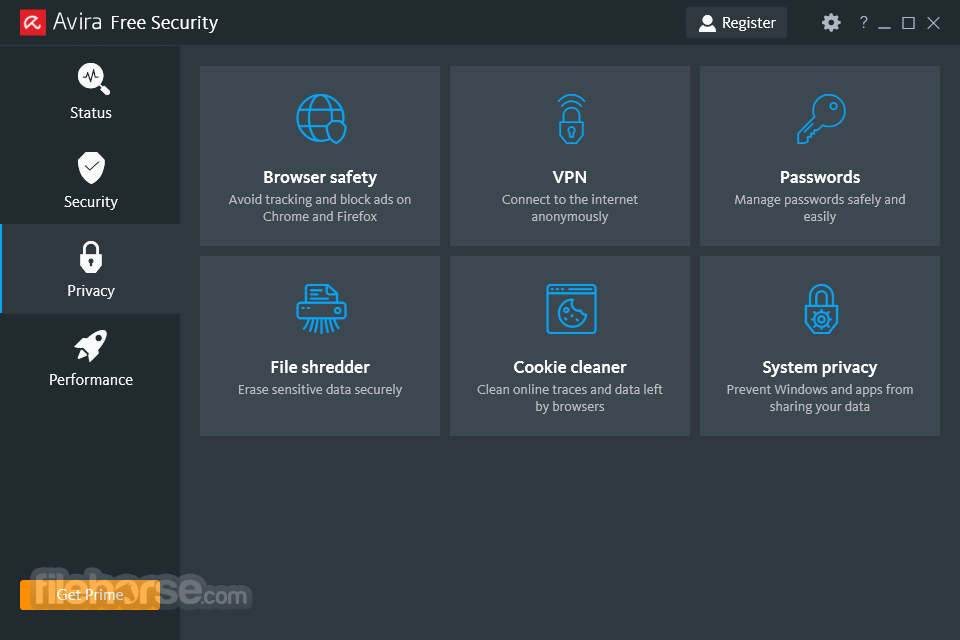
Task: Click the System privacy lock gear icon
Action: pyautogui.click(x=821, y=309)
